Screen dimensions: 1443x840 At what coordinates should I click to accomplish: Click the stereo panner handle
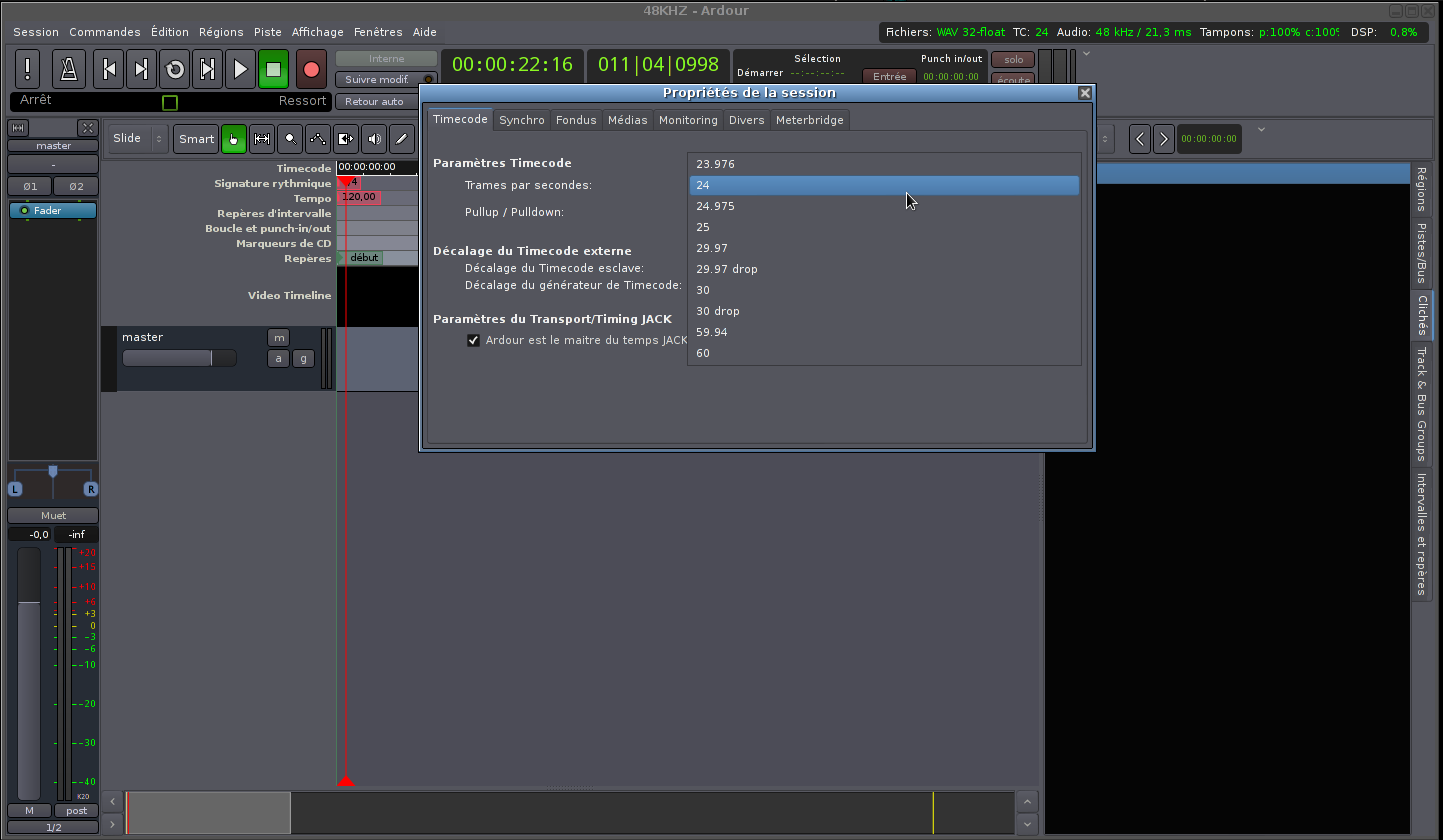[x=53, y=471]
